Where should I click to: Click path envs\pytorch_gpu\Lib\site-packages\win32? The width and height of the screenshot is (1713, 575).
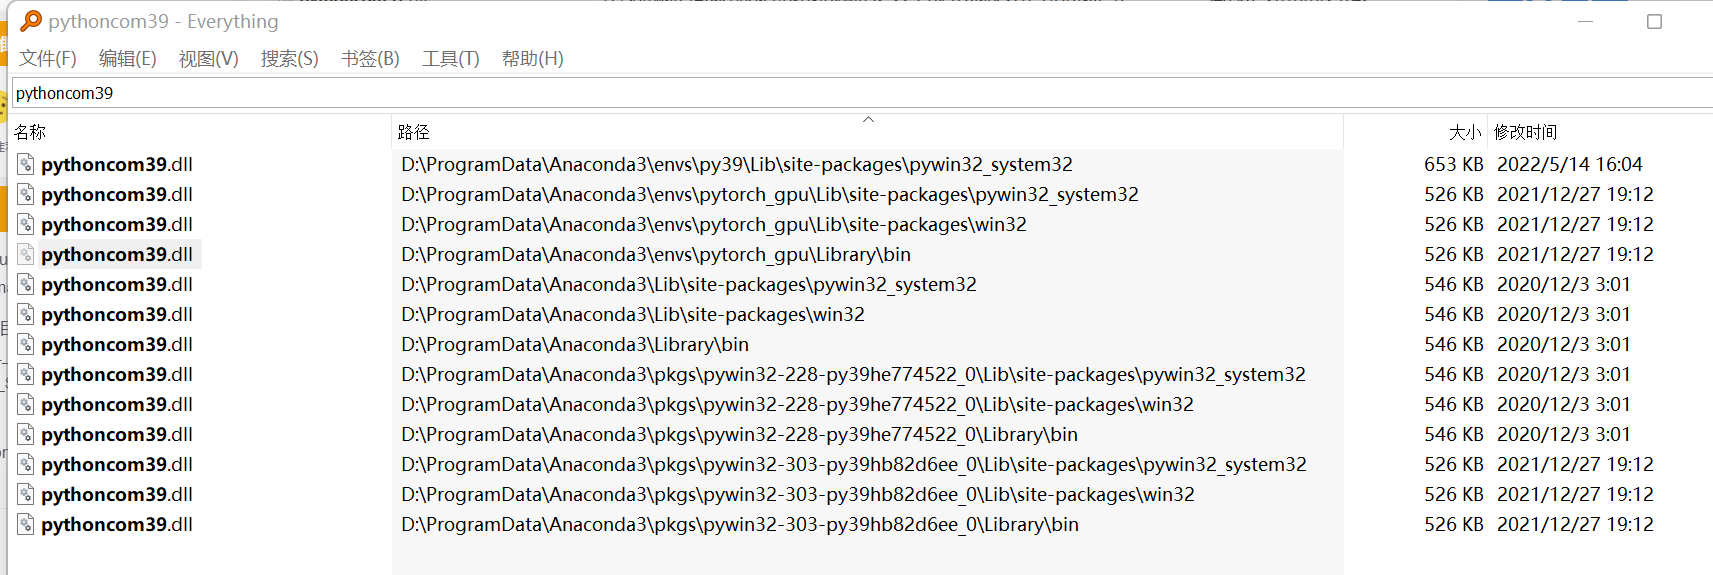[714, 224]
